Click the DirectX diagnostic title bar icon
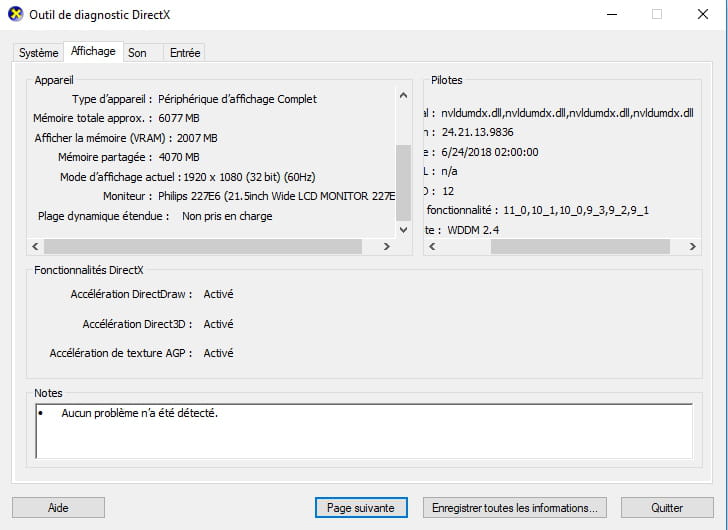Viewport: 728px width, 530px height. [x=15, y=14]
